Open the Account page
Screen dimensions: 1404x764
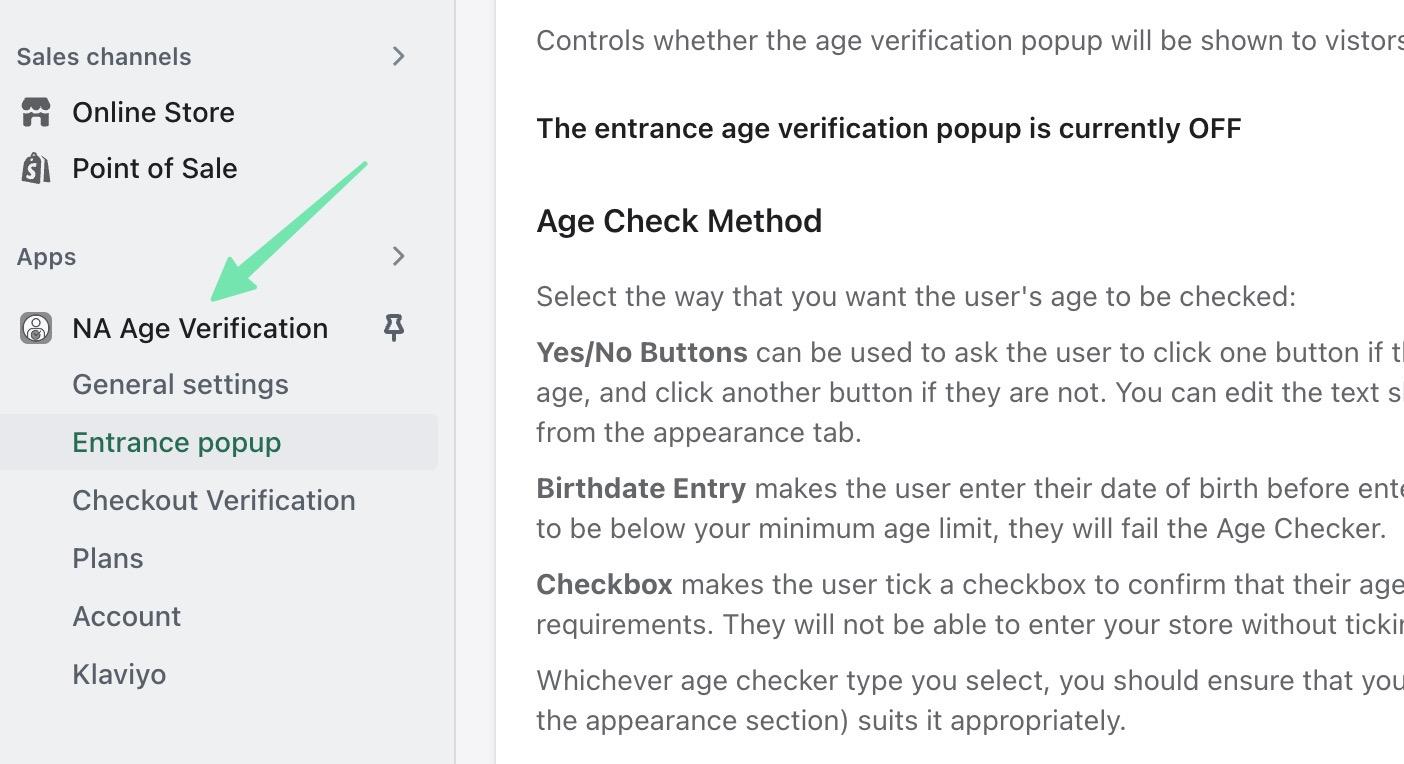tap(126, 616)
